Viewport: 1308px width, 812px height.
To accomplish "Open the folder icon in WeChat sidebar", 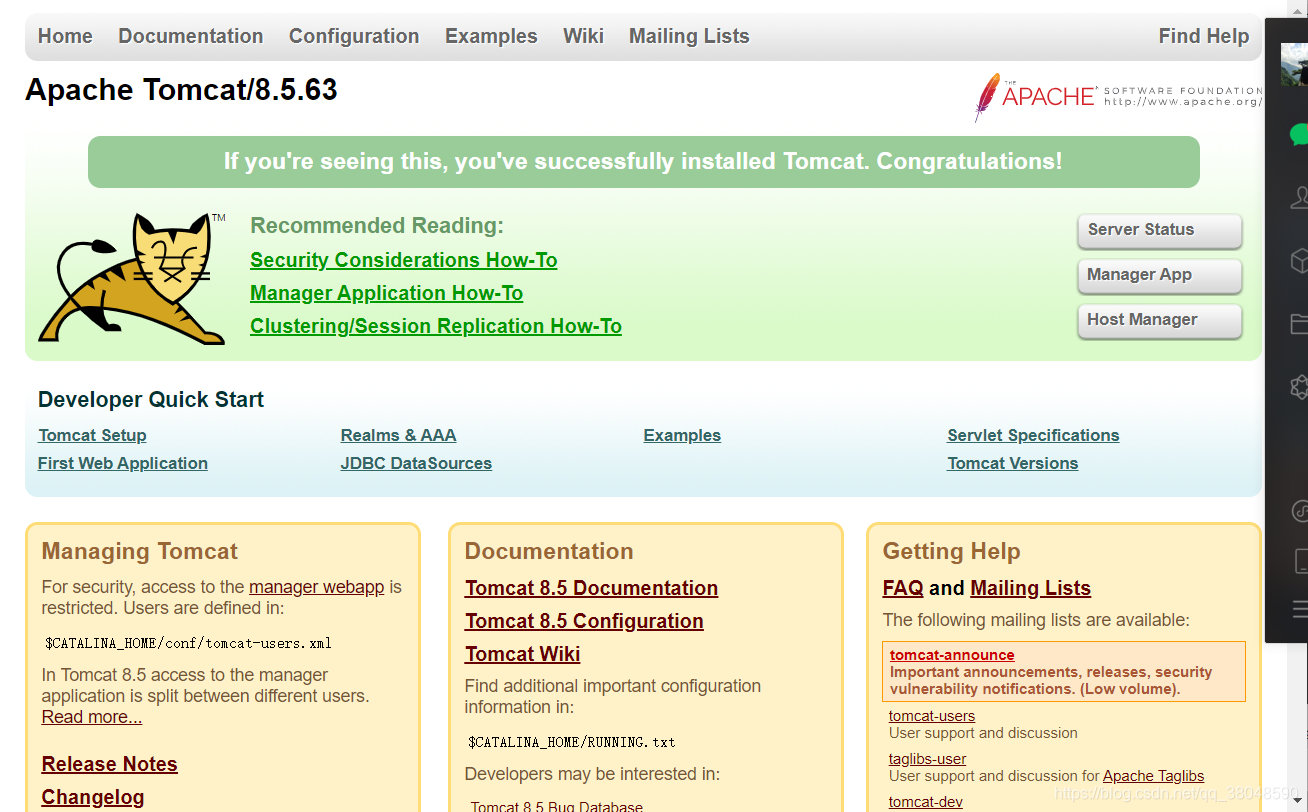I will coord(1299,323).
